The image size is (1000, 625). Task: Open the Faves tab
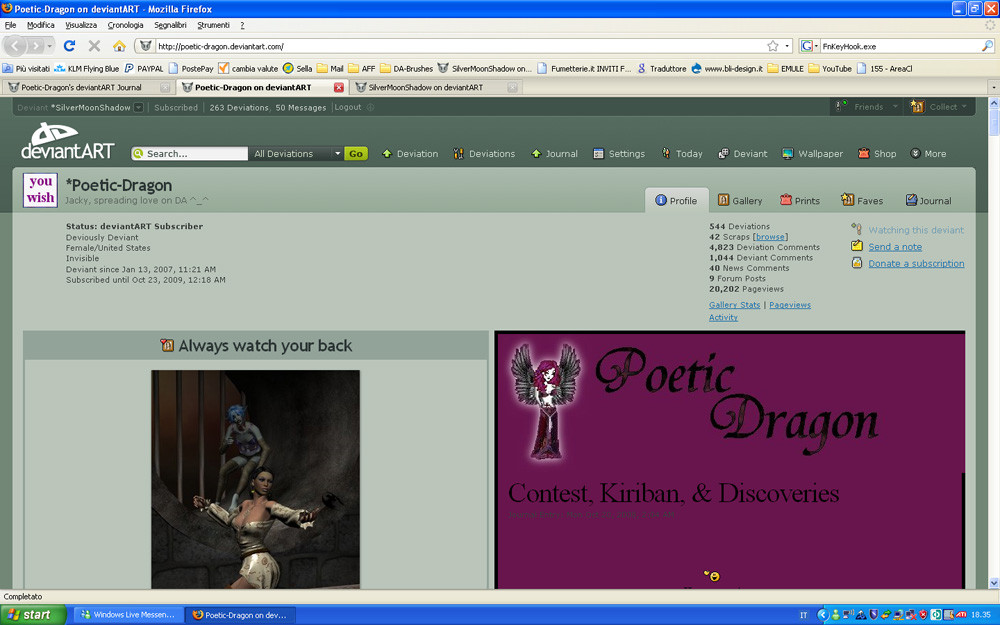[x=862, y=200]
